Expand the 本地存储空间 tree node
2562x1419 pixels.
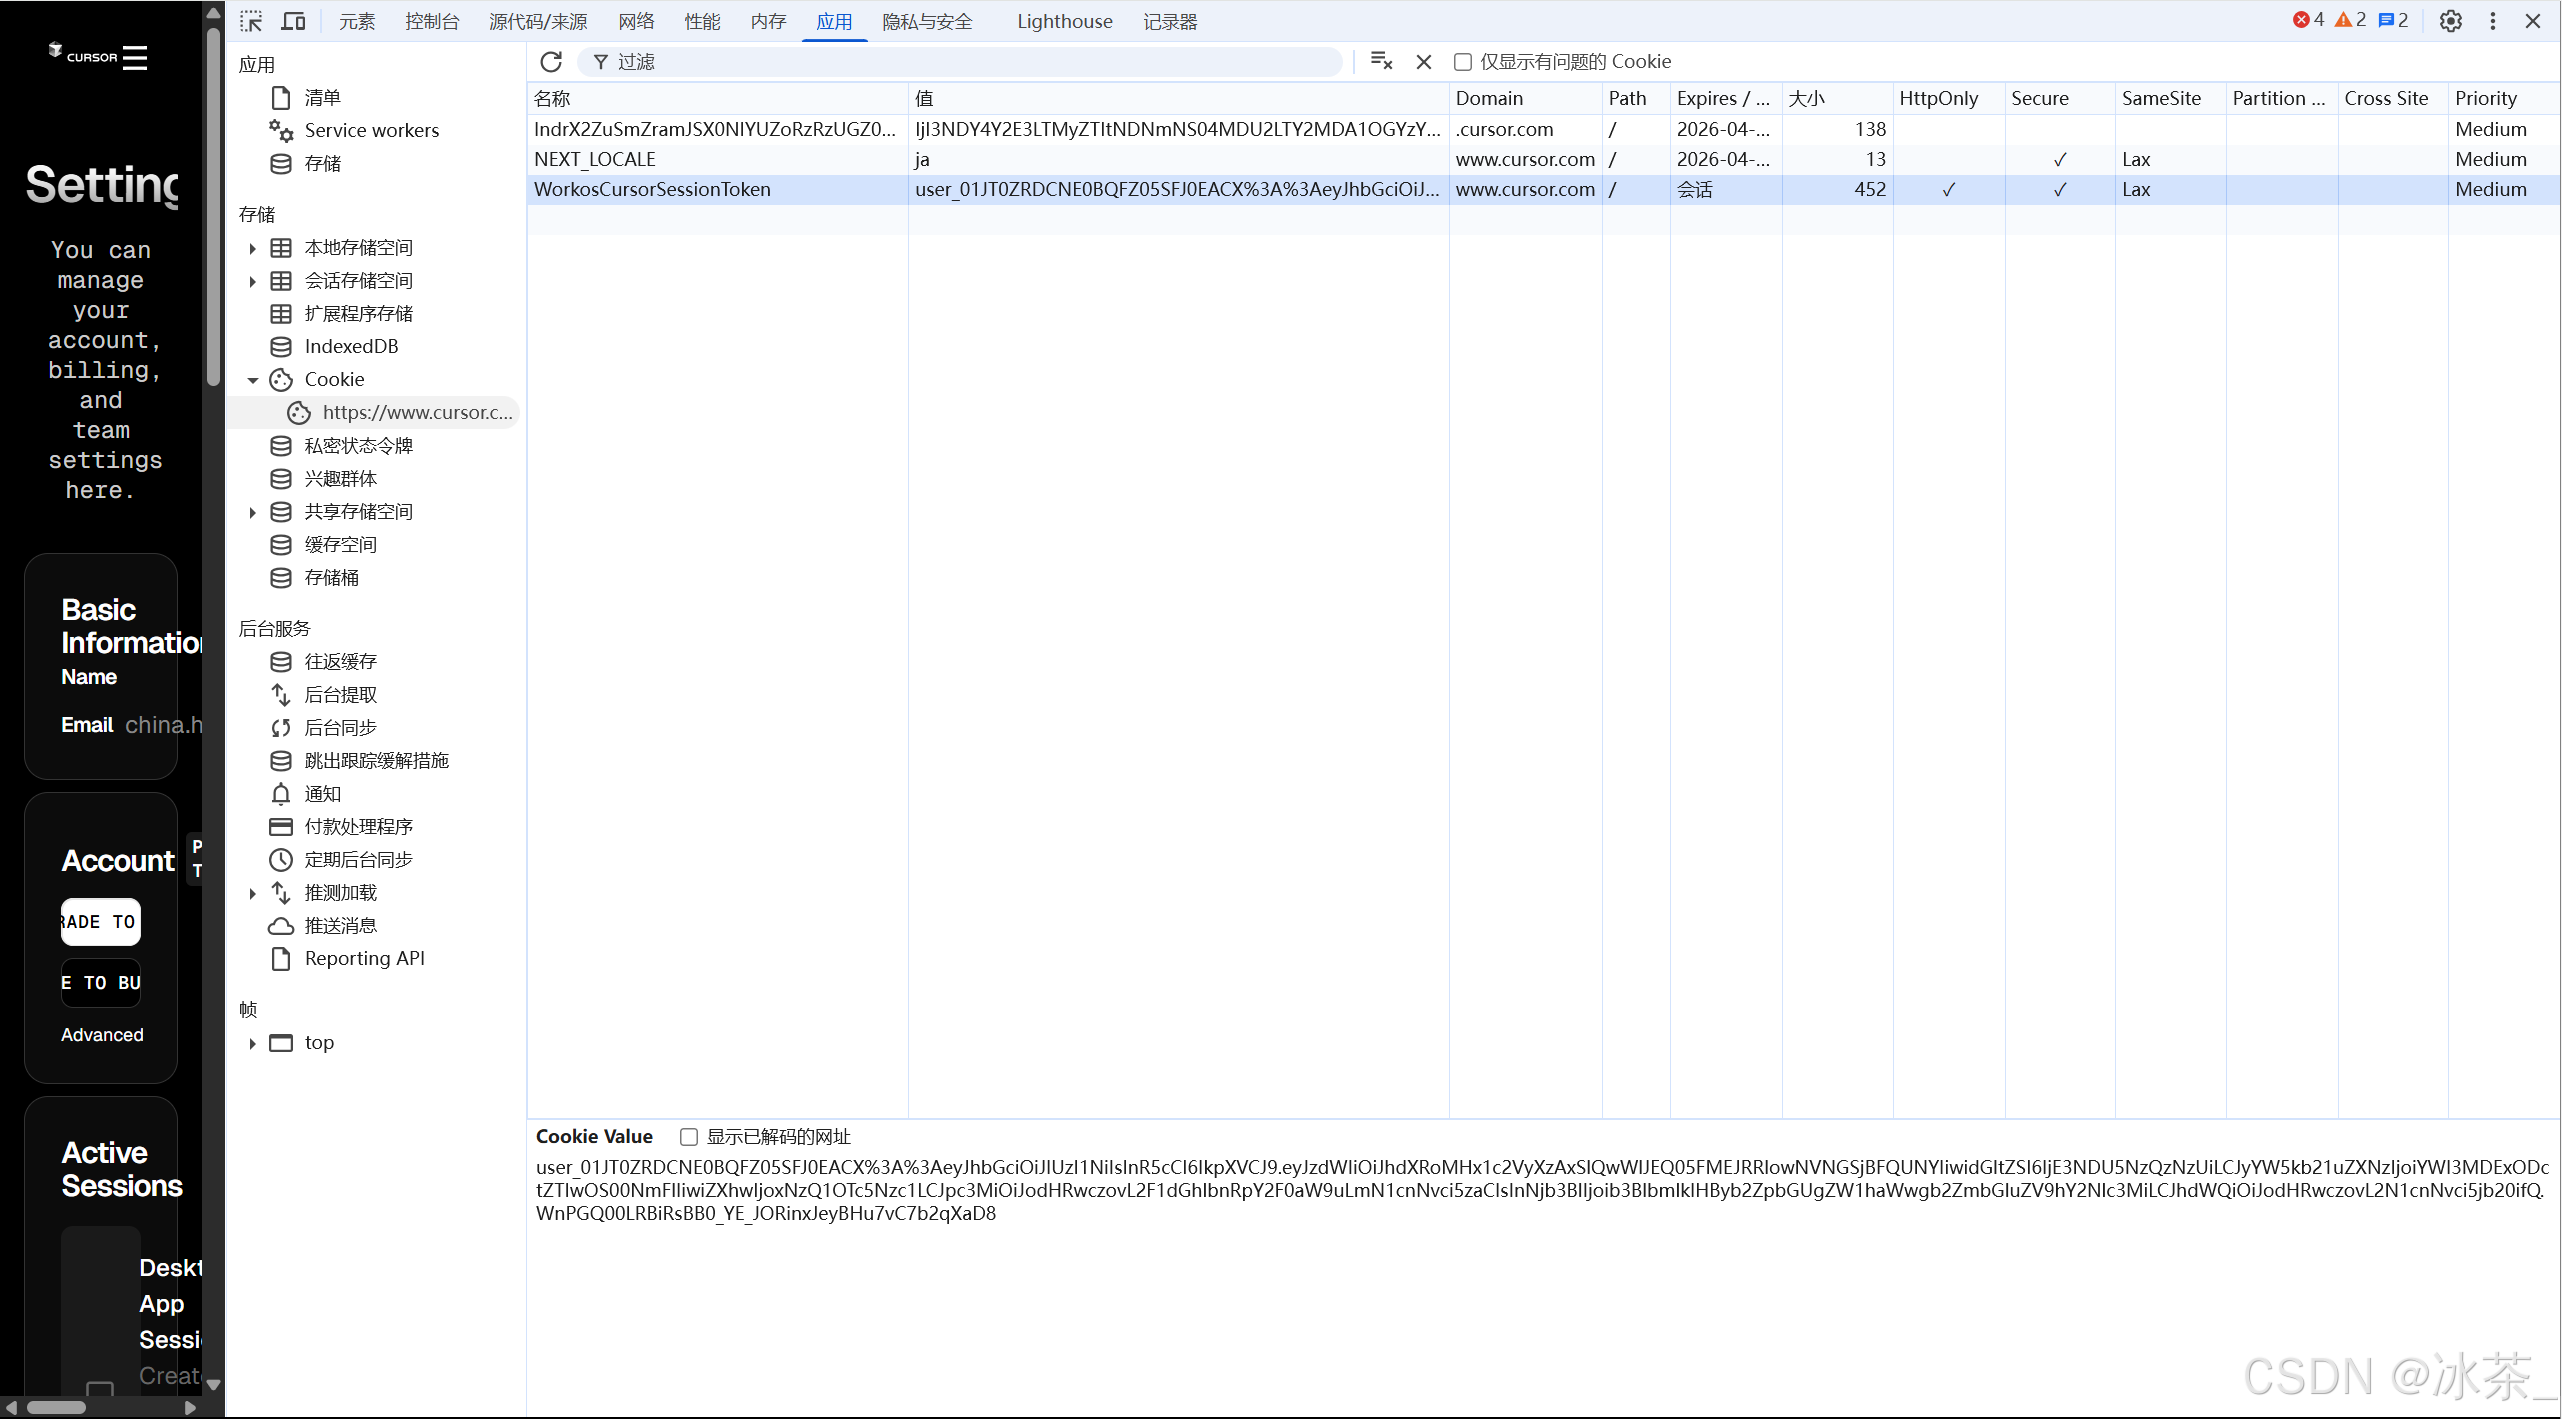(252, 248)
